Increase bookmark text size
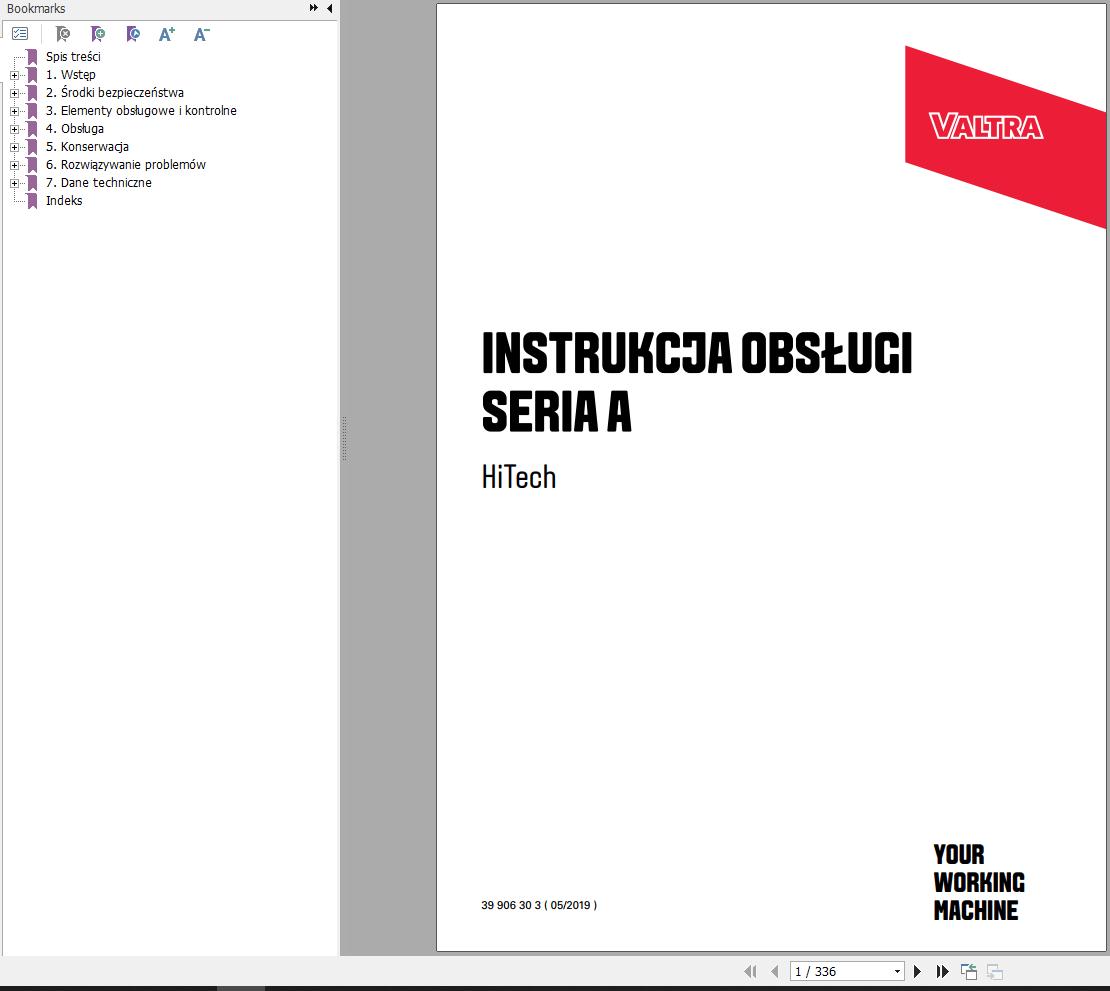1110x991 pixels. point(167,34)
